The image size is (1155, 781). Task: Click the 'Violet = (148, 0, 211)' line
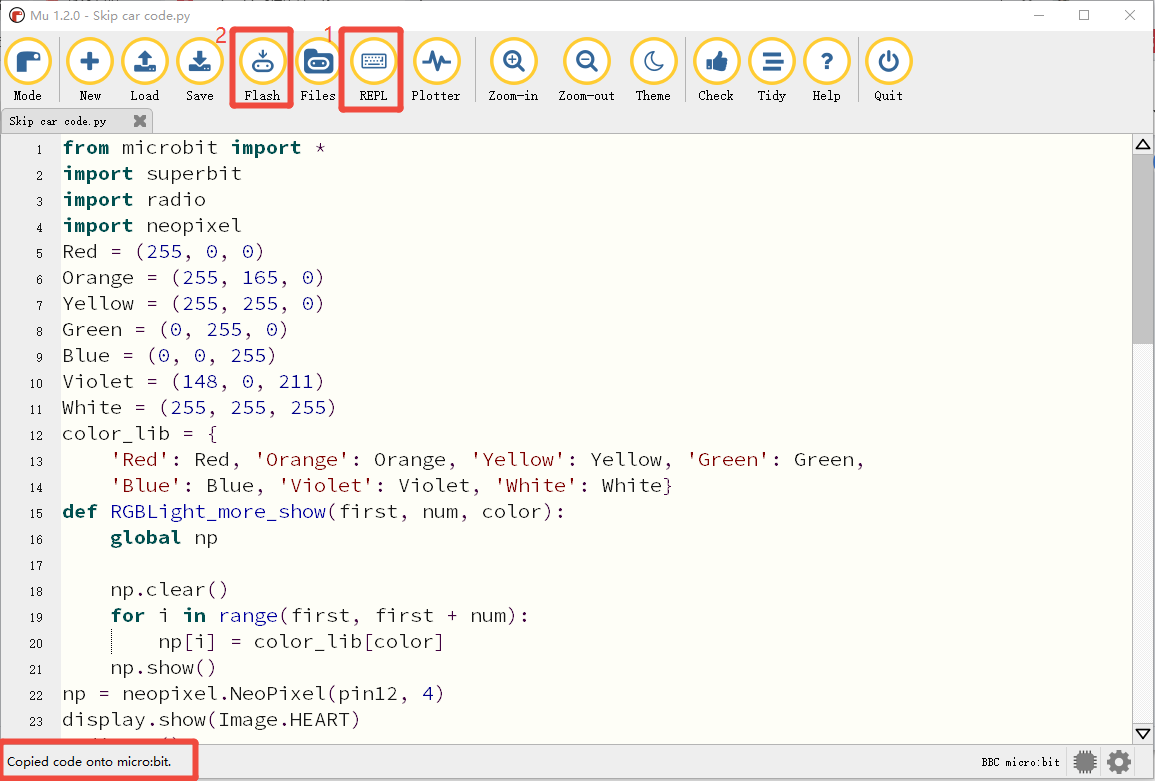(193, 382)
